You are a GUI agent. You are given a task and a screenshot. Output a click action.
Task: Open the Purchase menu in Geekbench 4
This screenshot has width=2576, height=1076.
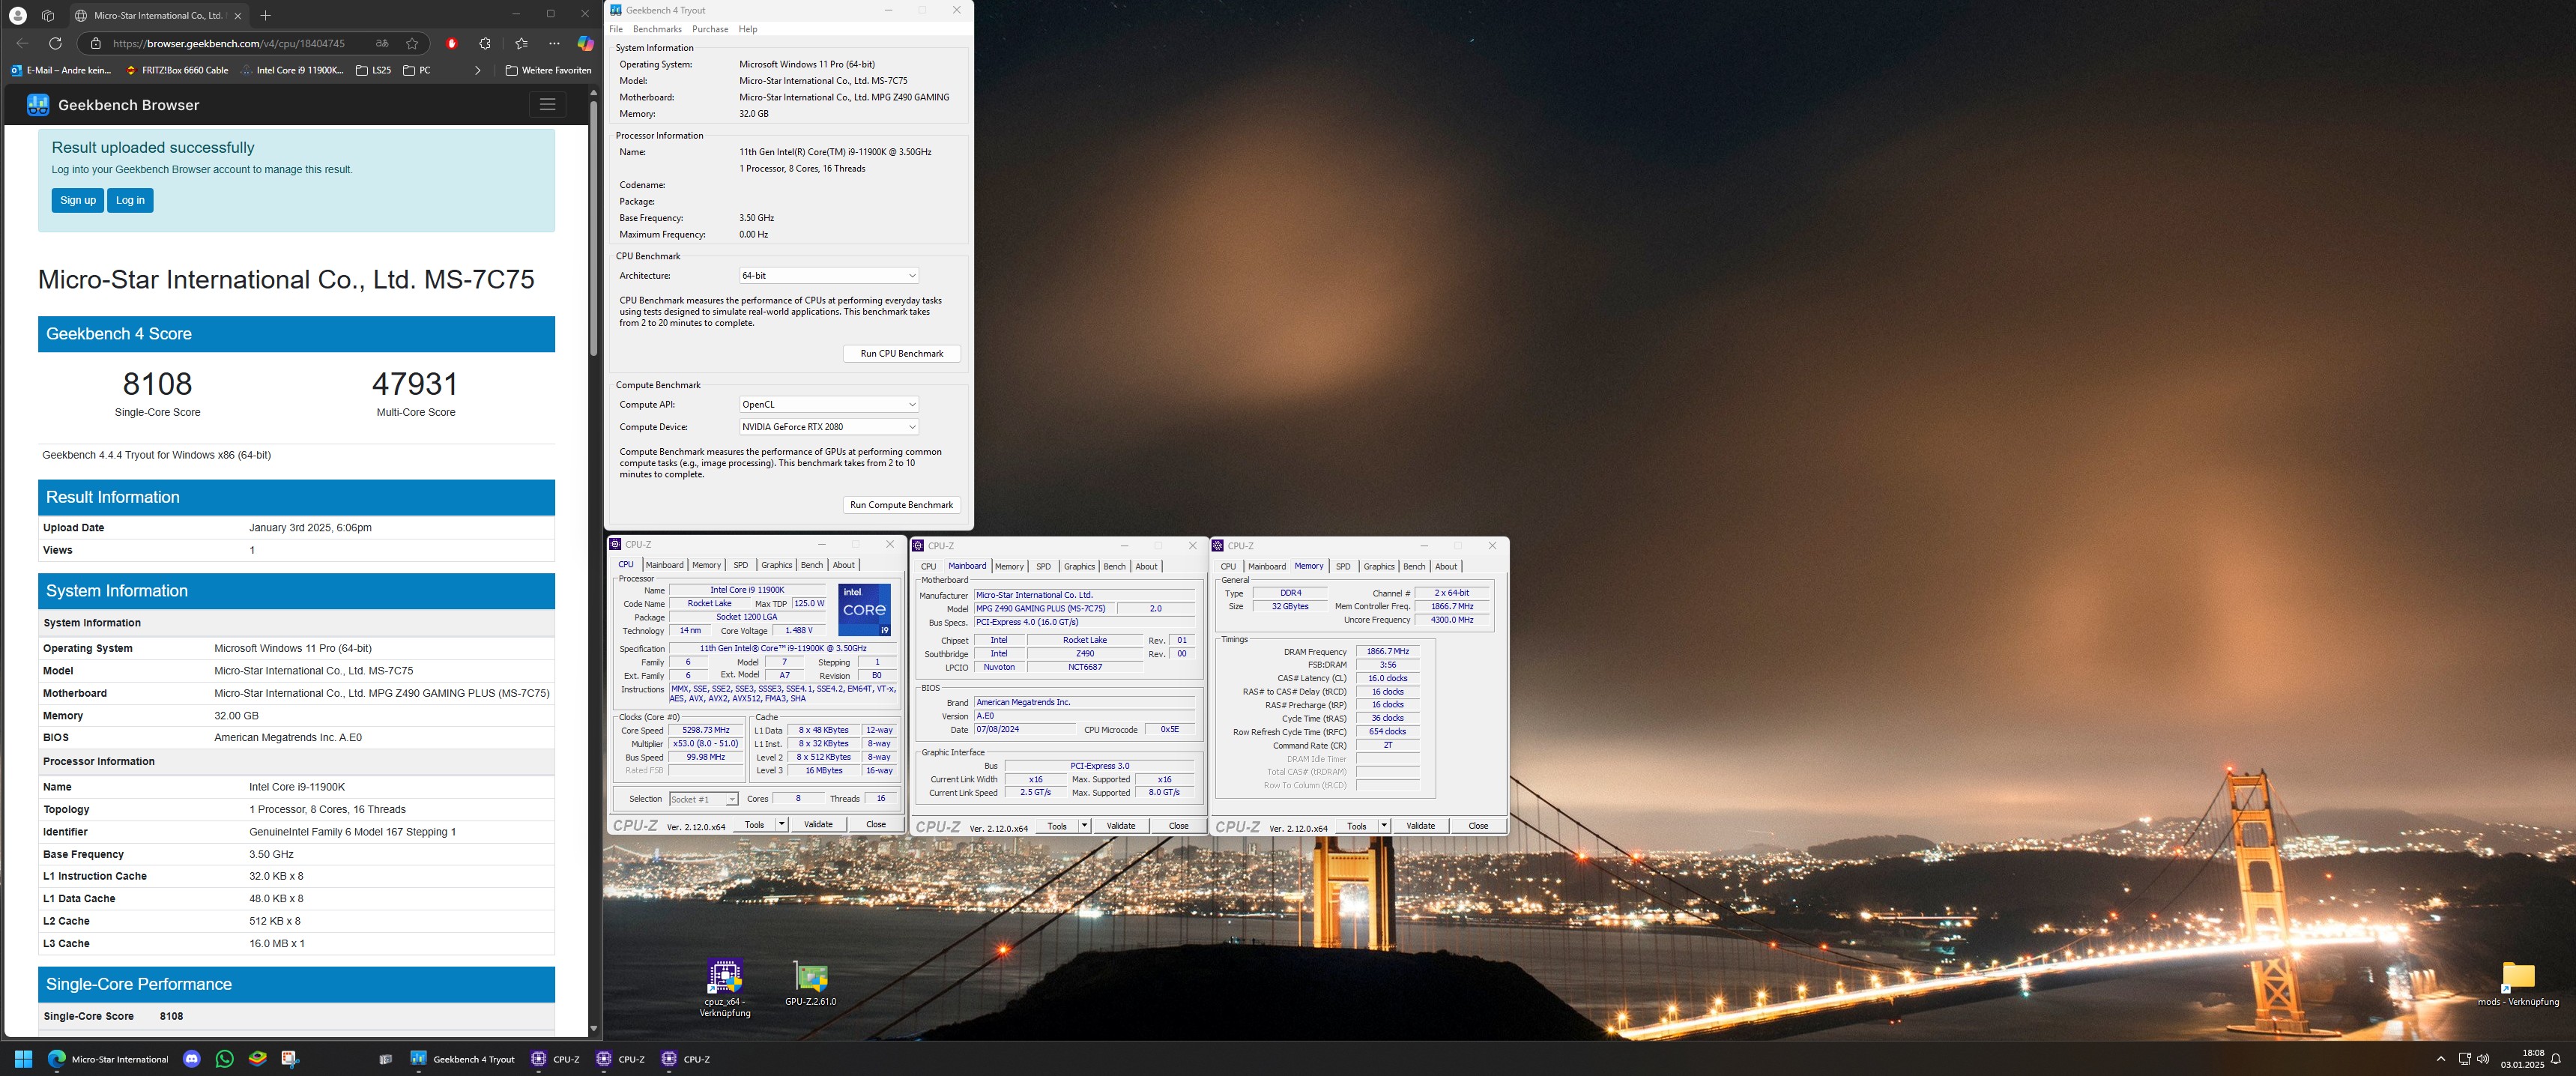710,29
